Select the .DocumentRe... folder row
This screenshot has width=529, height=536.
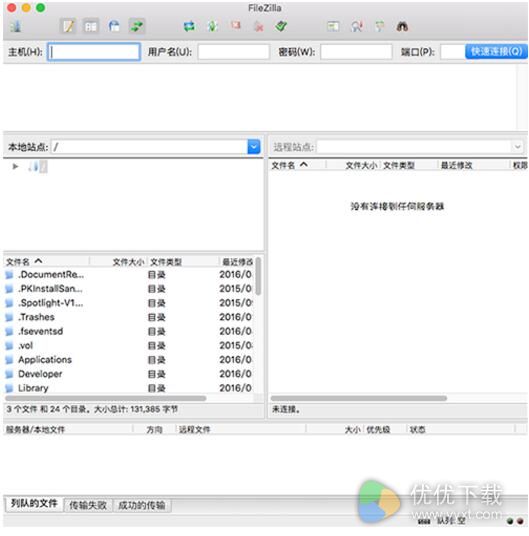coord(129,275)
